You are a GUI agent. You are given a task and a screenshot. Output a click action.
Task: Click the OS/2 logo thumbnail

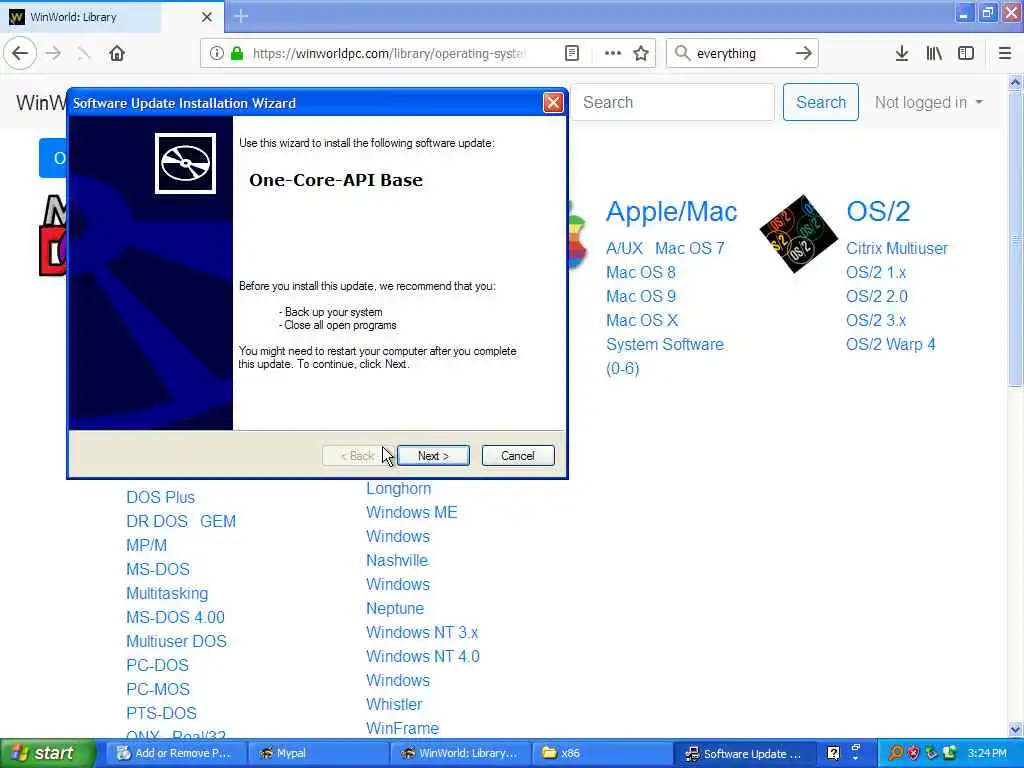tap(799, 233)
